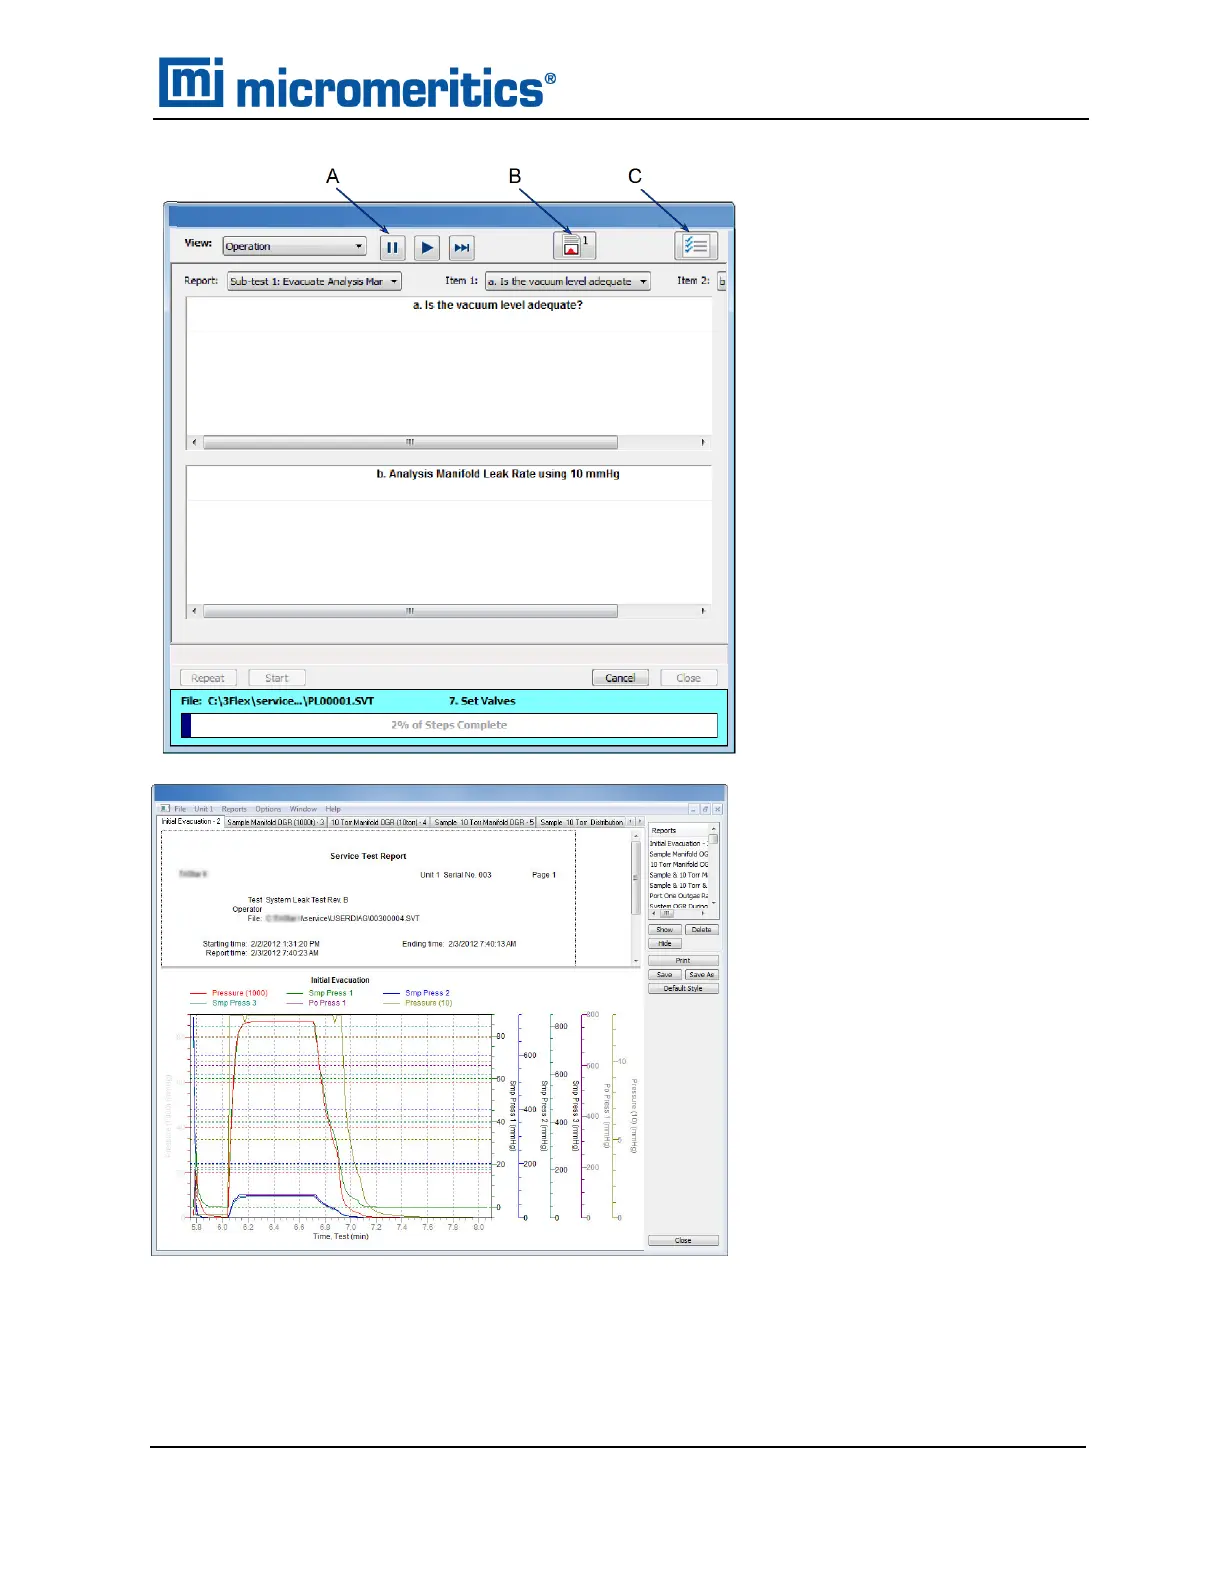Open the File menu in report window

coord(180,809)
